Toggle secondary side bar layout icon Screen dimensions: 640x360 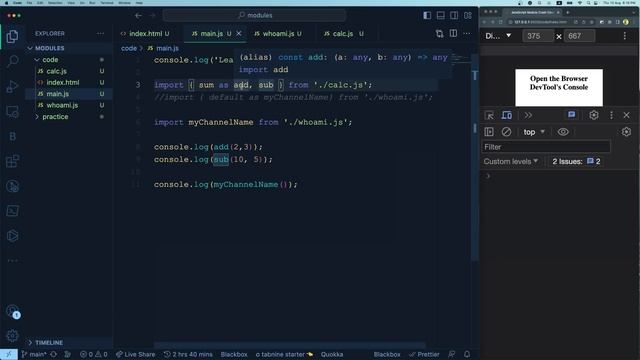click(454, 16)
